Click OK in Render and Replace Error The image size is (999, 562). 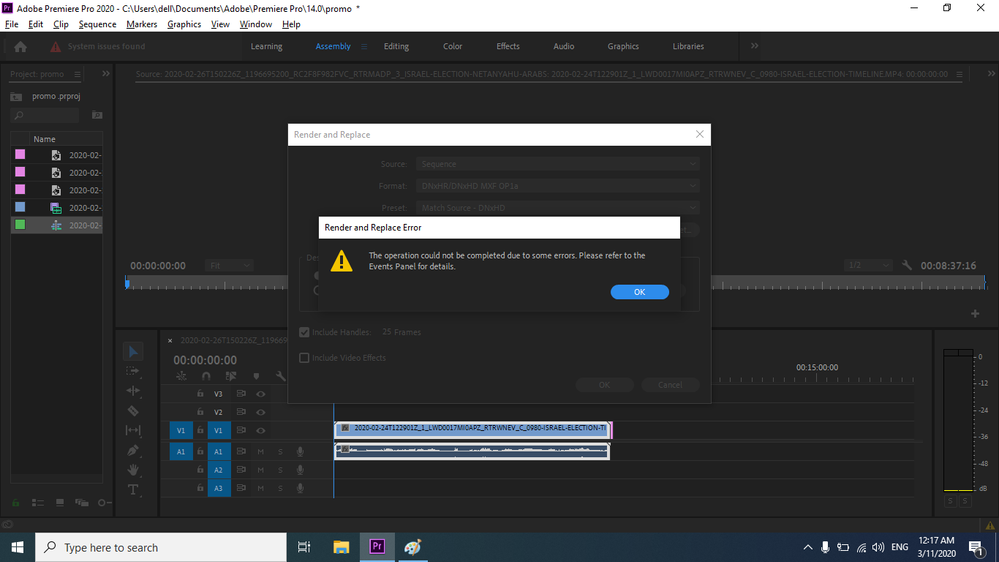[x=640, y=292]
